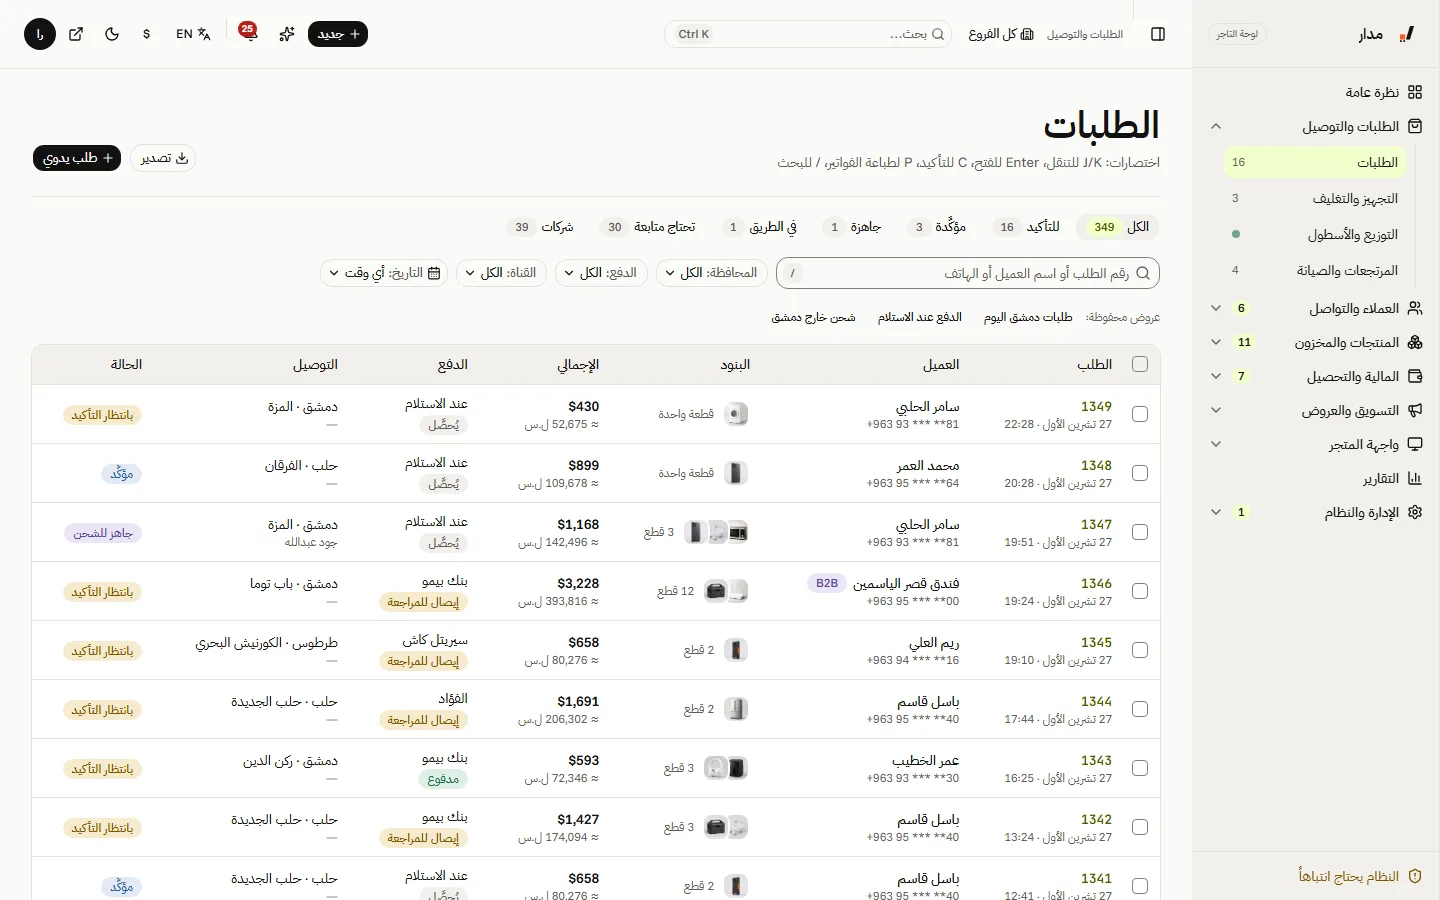This screenshot has width=1440, height=900.
Task: Check the box for order 1344
Action: pos(1140,709)
